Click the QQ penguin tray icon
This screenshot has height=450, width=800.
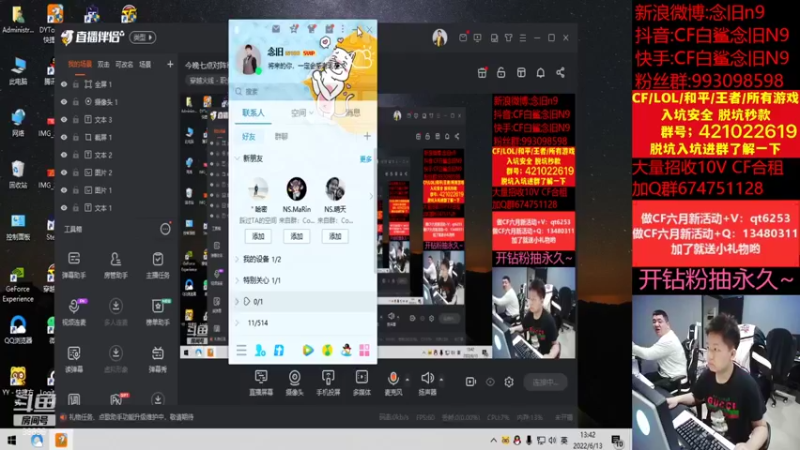517,440
